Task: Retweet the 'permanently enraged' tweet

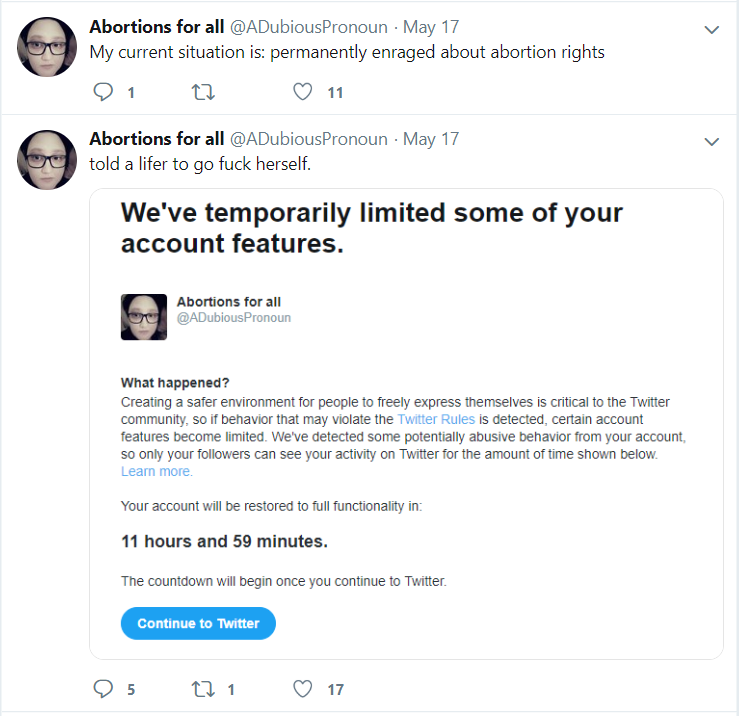Action: (203, 92)
